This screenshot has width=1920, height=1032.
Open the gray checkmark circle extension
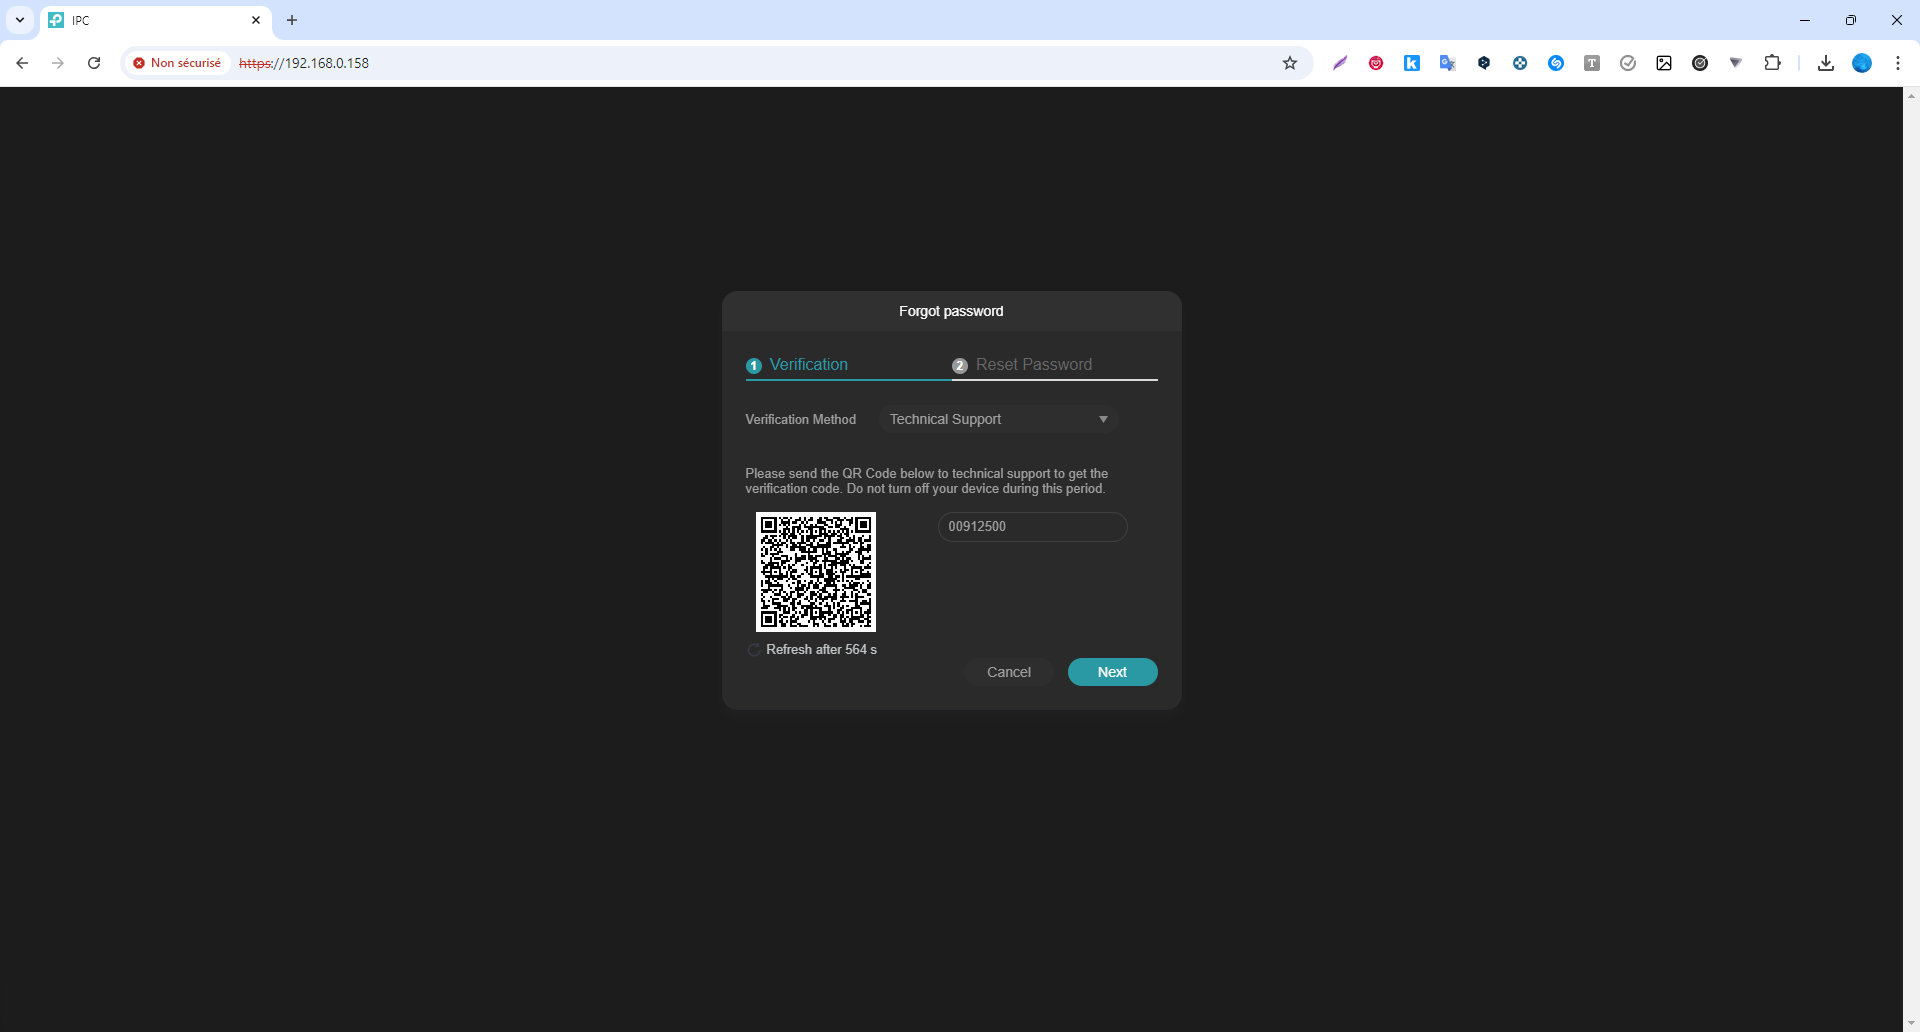(x=1628, y=63)
